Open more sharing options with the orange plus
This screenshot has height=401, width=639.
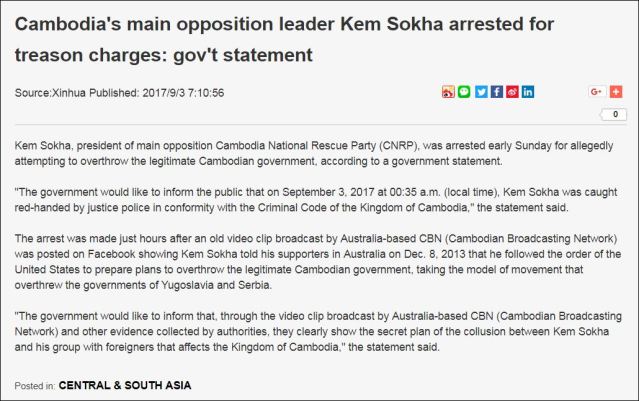(616, 92)
